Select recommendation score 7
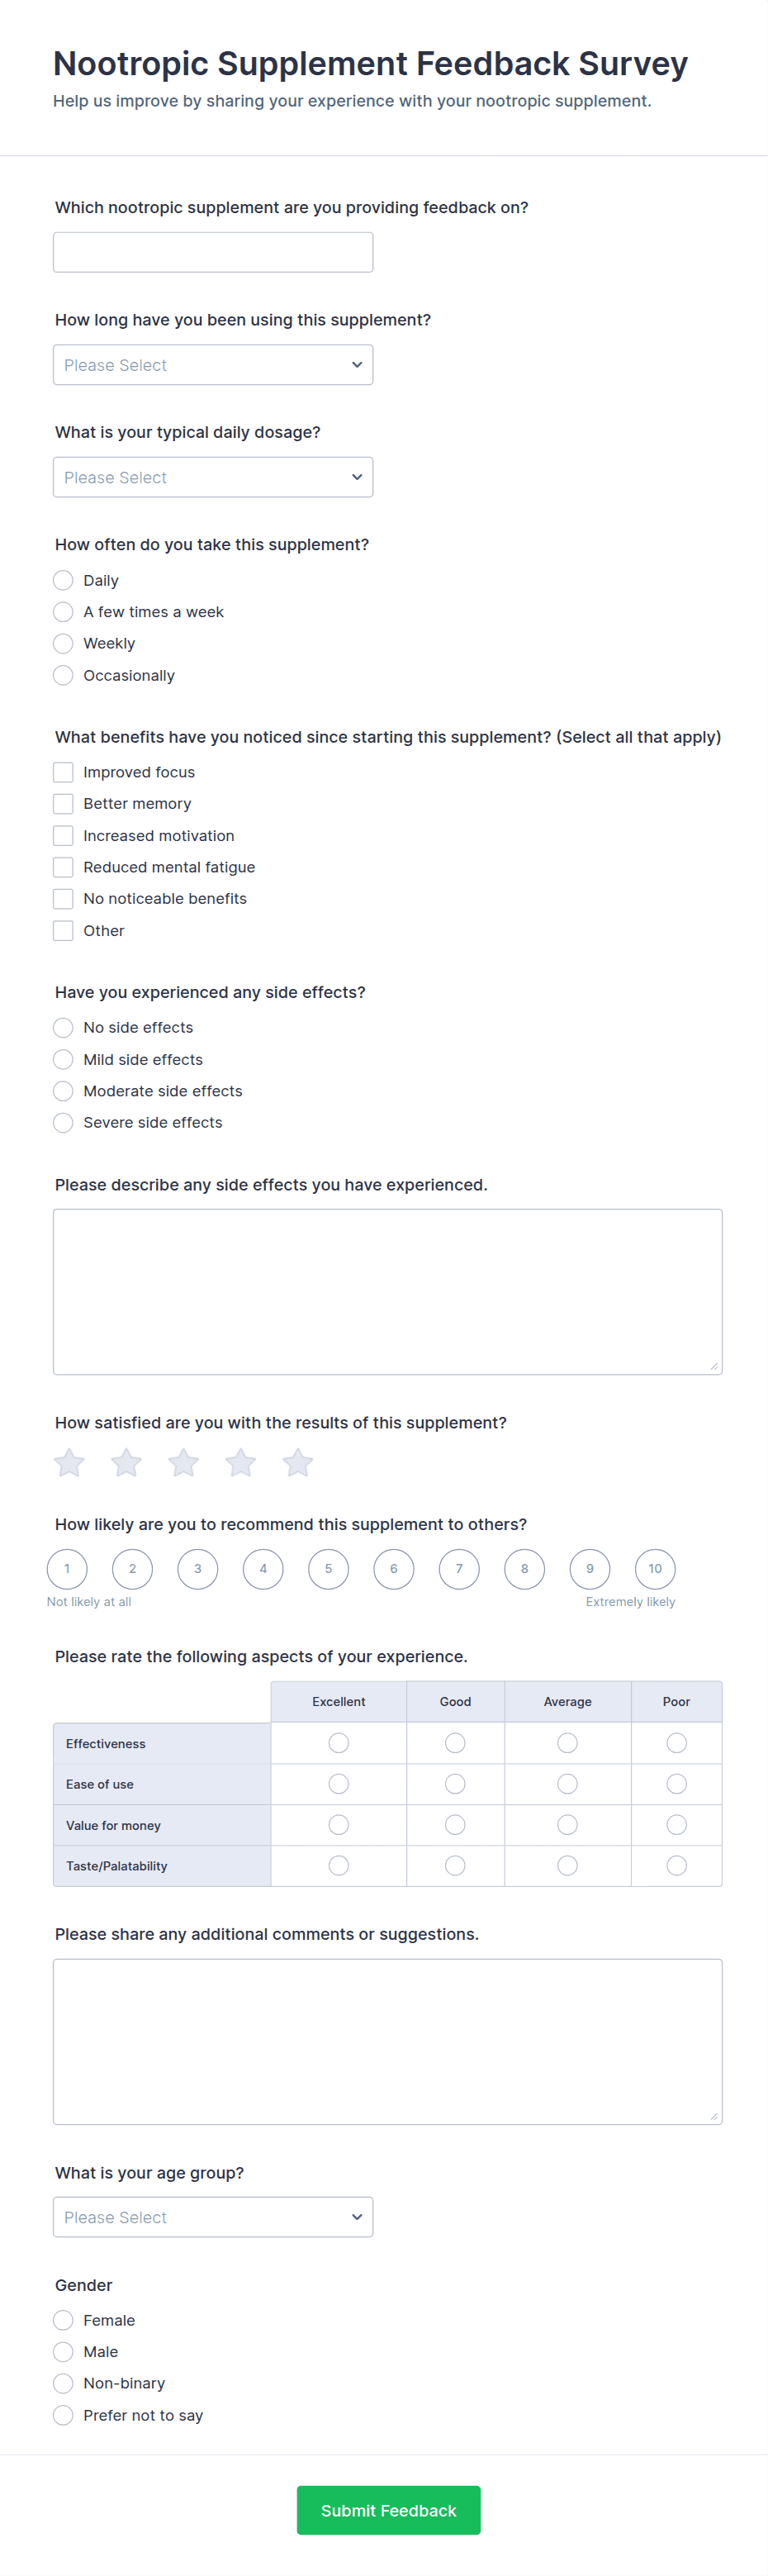 (x=459, y=1568)
